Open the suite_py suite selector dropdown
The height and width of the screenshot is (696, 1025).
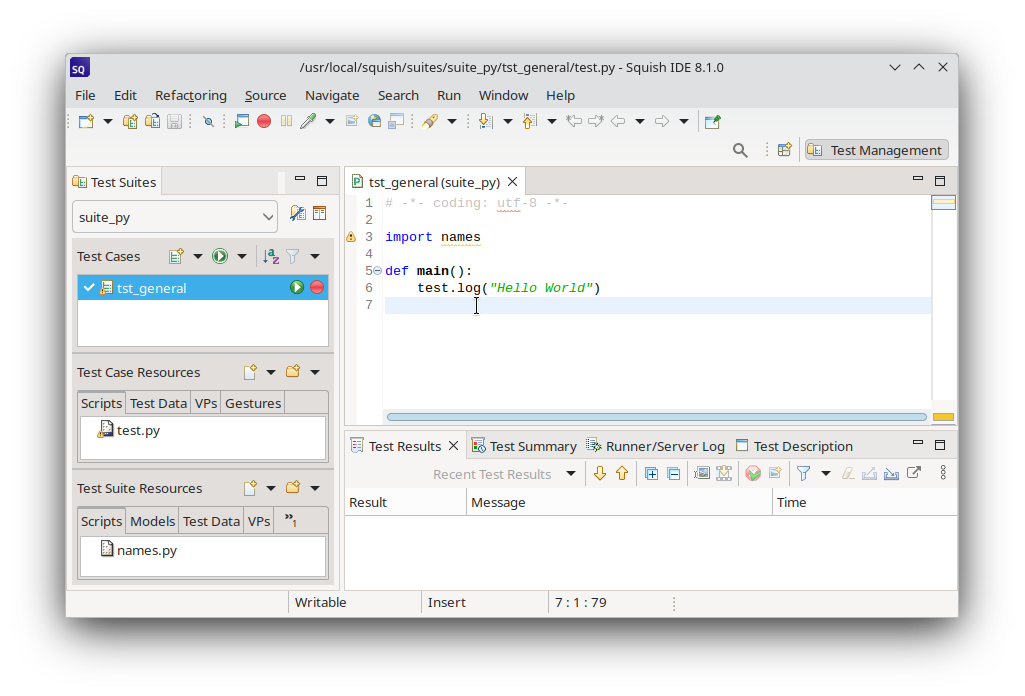(x=268, y=217)
